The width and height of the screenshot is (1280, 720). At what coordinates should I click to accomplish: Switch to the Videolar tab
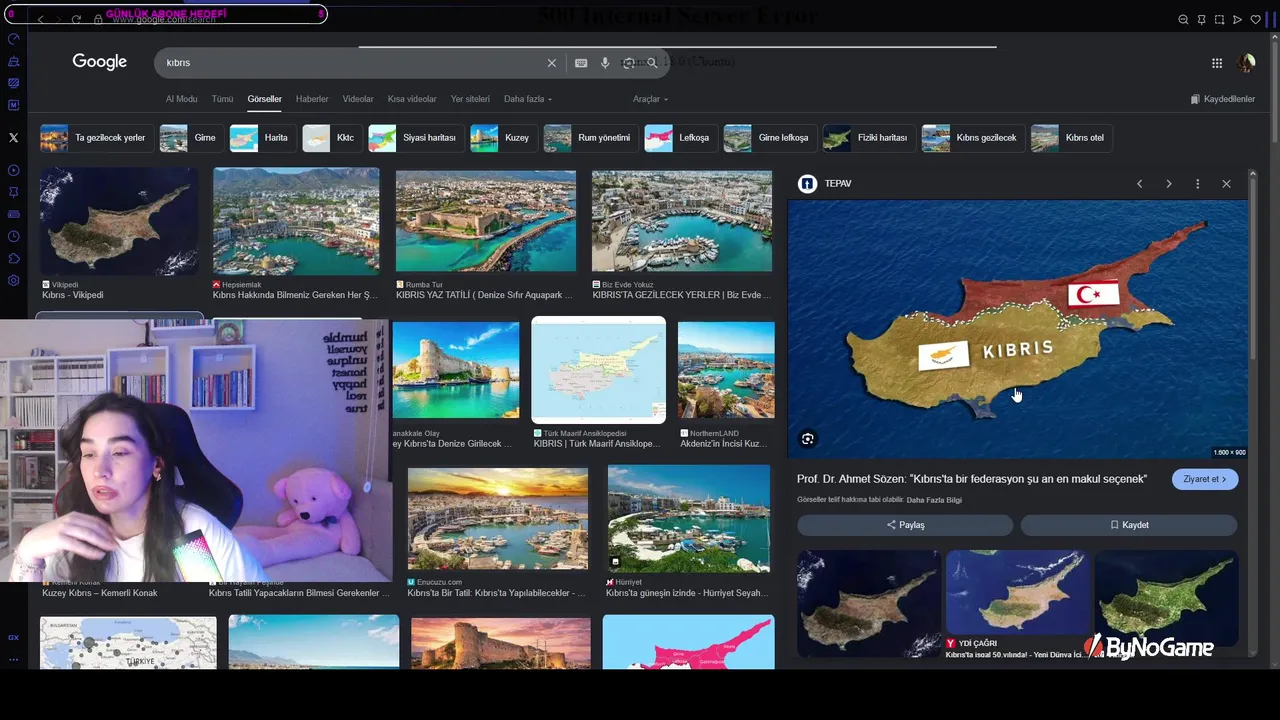point(358,99)
